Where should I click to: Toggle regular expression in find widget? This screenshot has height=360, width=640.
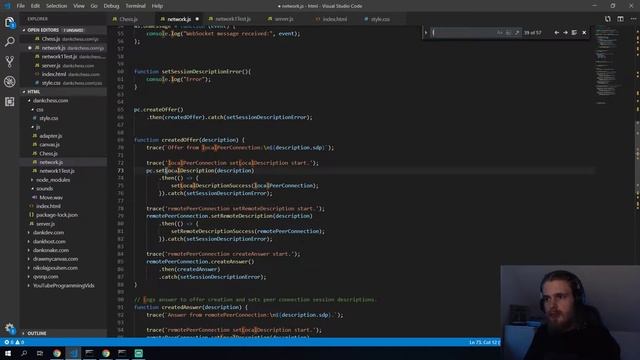[x=517, y=32]
